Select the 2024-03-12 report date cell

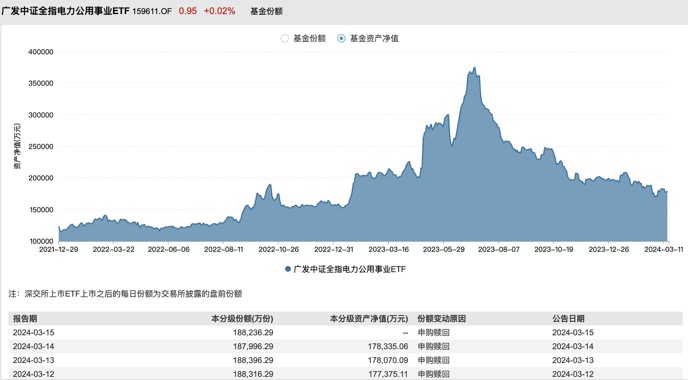point(33,374)
